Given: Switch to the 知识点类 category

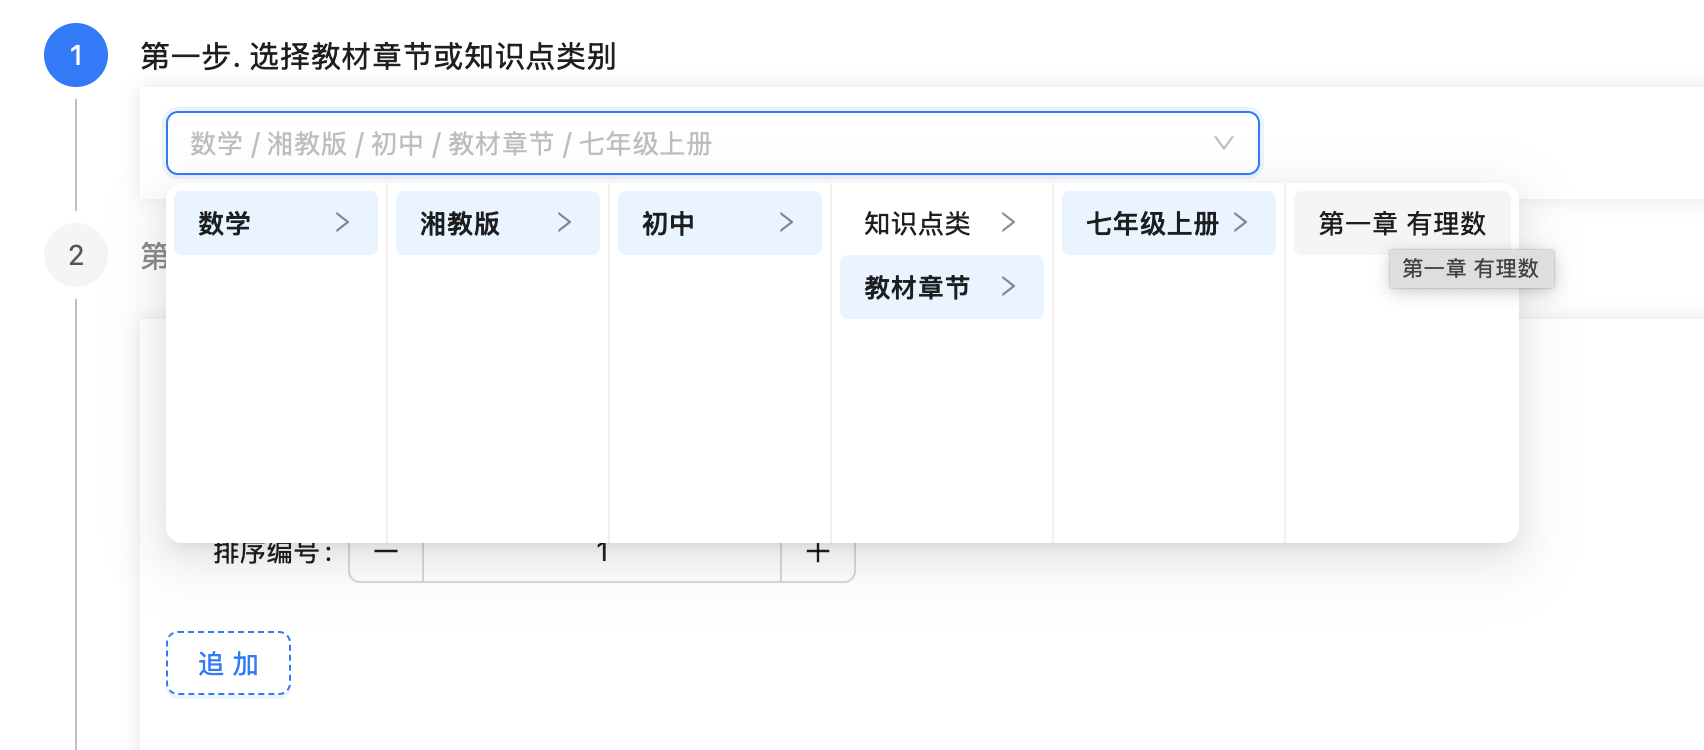Looking at the screenshot, I should click(917, 223).
